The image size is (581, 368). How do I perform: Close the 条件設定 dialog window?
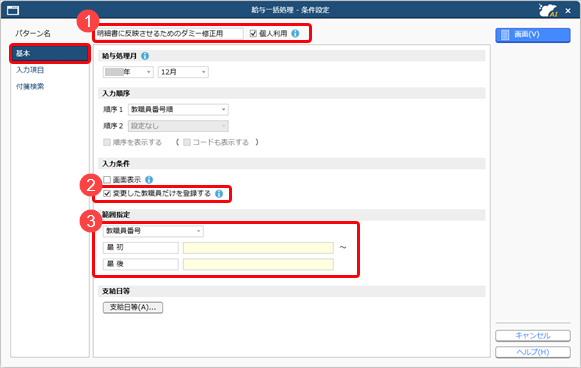tap(568, 11)
